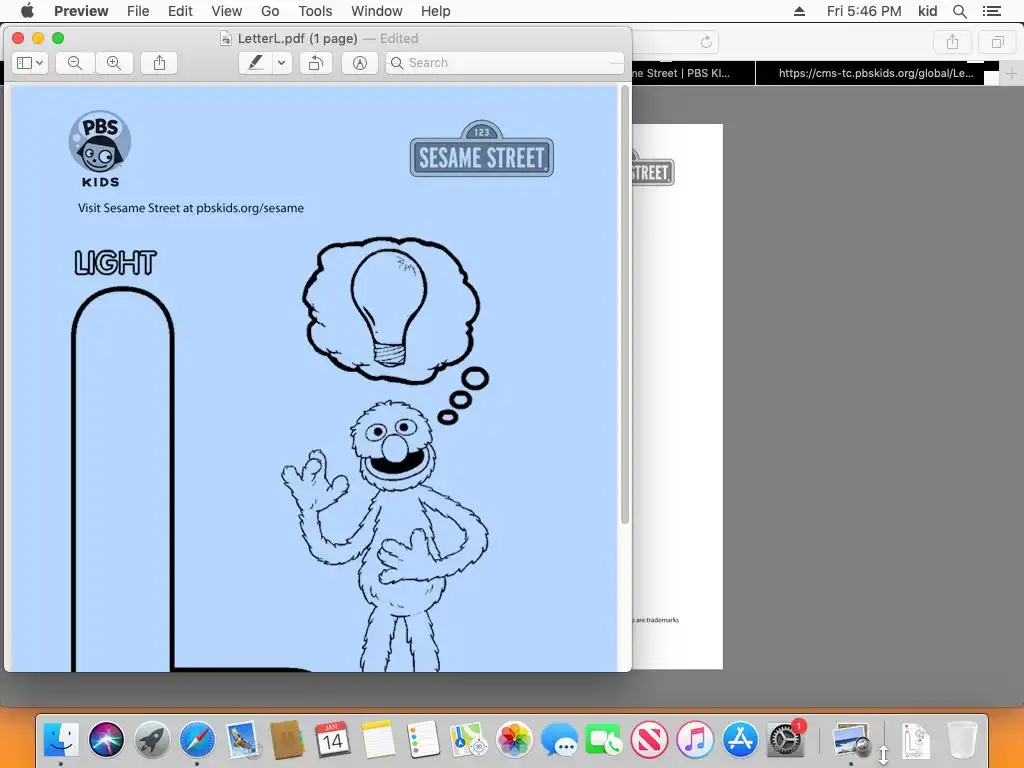Add a new Safari tab with plus button
1024x768 pixels.
click(x=1011, y=74)
